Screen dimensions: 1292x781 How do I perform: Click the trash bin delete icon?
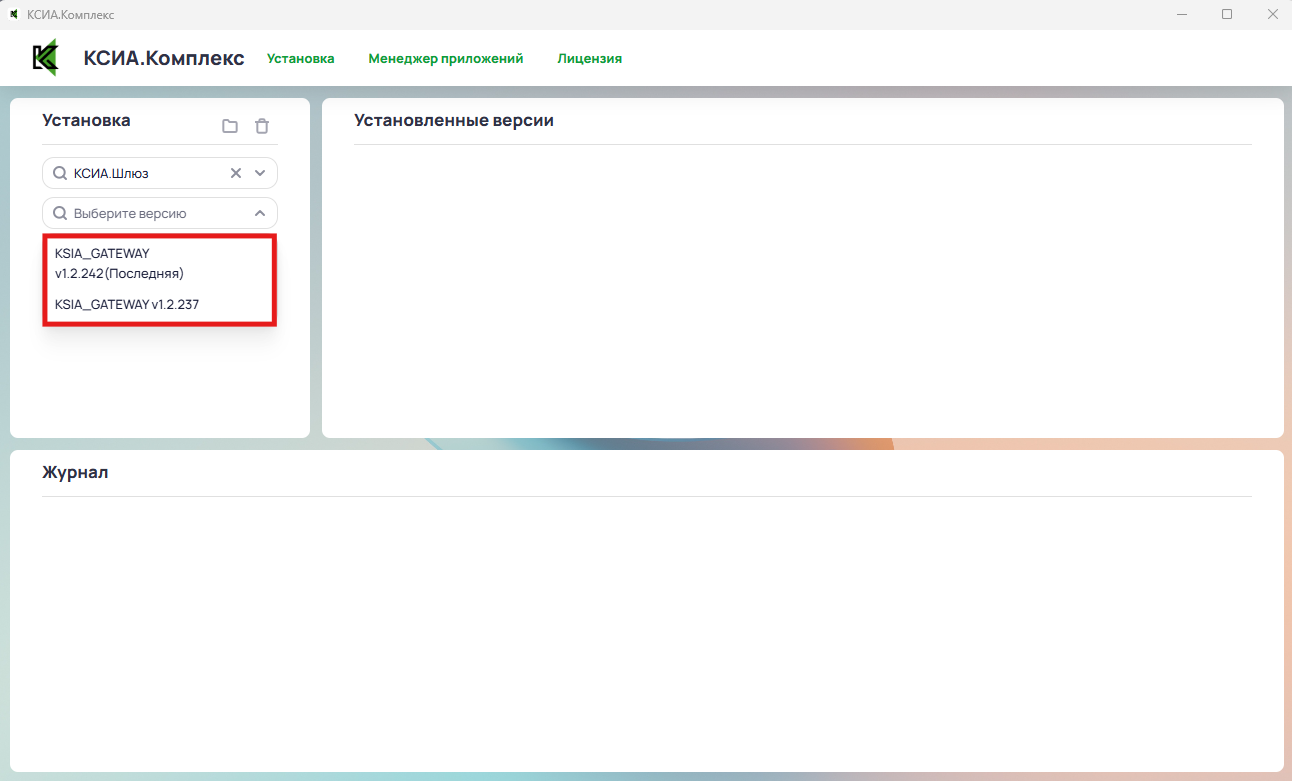point(262,126)
